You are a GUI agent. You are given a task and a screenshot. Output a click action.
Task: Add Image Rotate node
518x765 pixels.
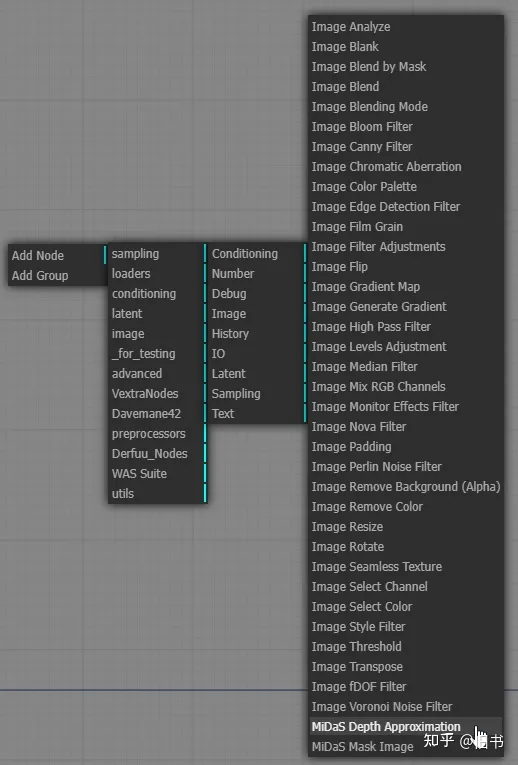coord(406,547)
